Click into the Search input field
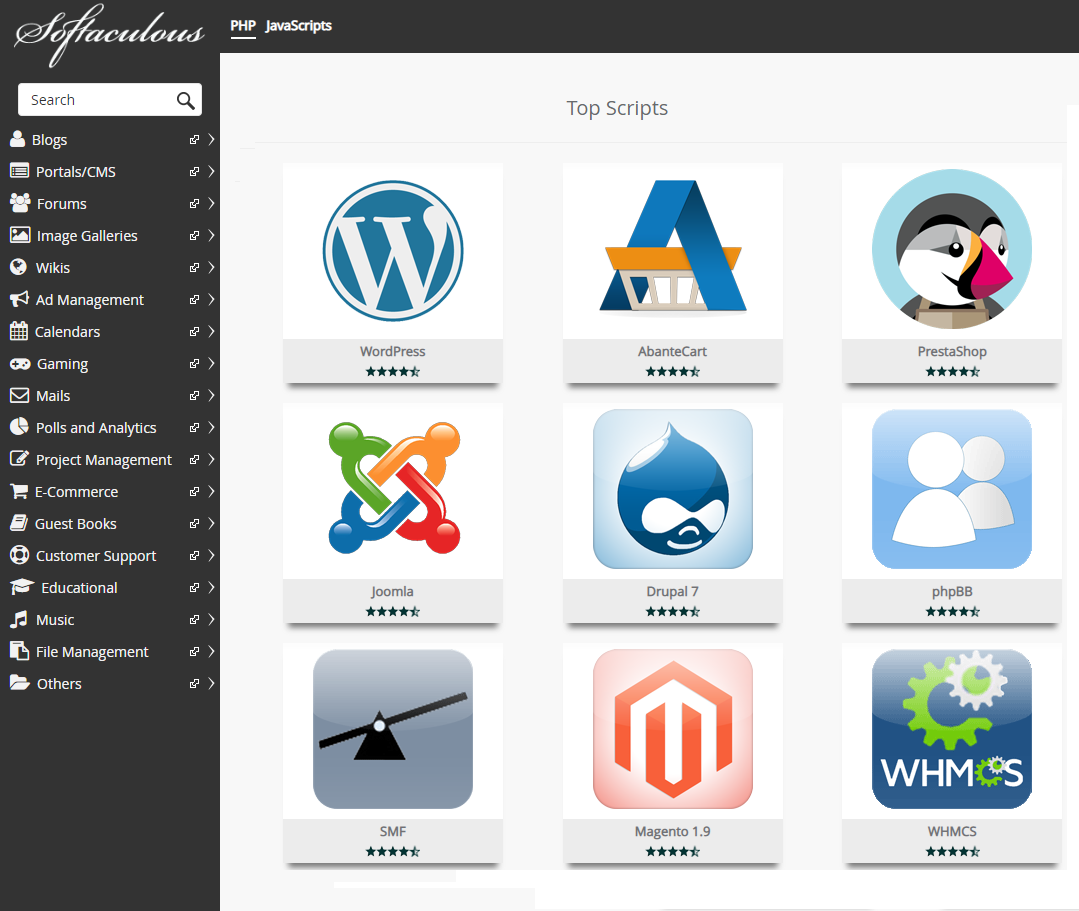 click(95, 100)
